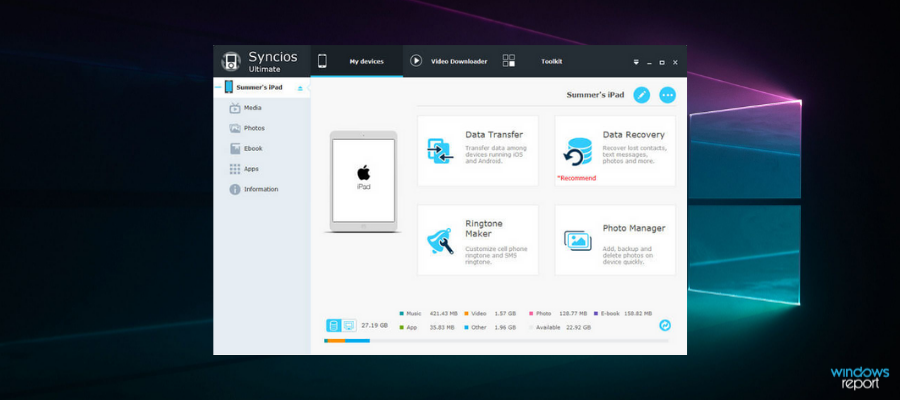The width and height of the screenshot is (900, 400).
Task: Click the Ebook sidebar icon
Action: (x=235, y=149)
